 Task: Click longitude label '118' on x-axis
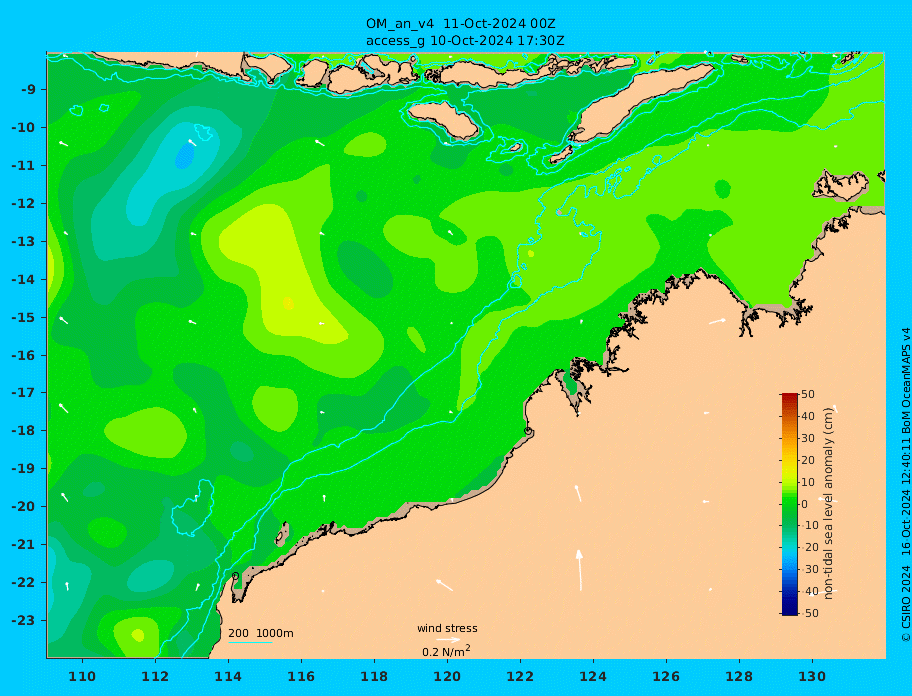click(x=374, y=676)
